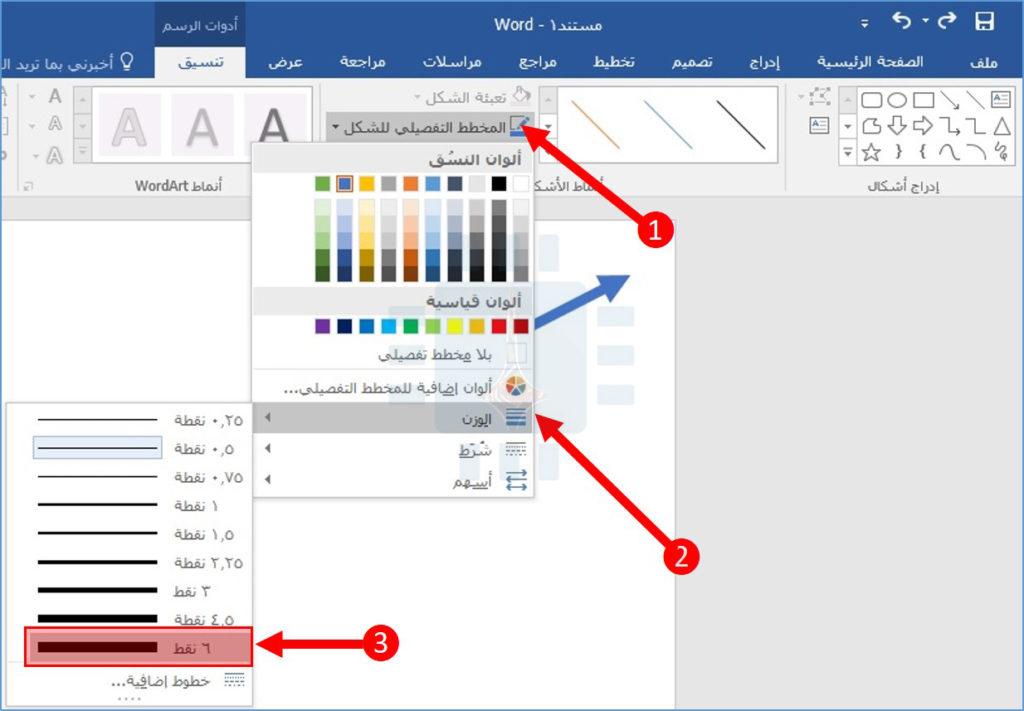Pick the triangle shape in the gallery
Screen dimensions: 1024x711
coord(1001,125)
